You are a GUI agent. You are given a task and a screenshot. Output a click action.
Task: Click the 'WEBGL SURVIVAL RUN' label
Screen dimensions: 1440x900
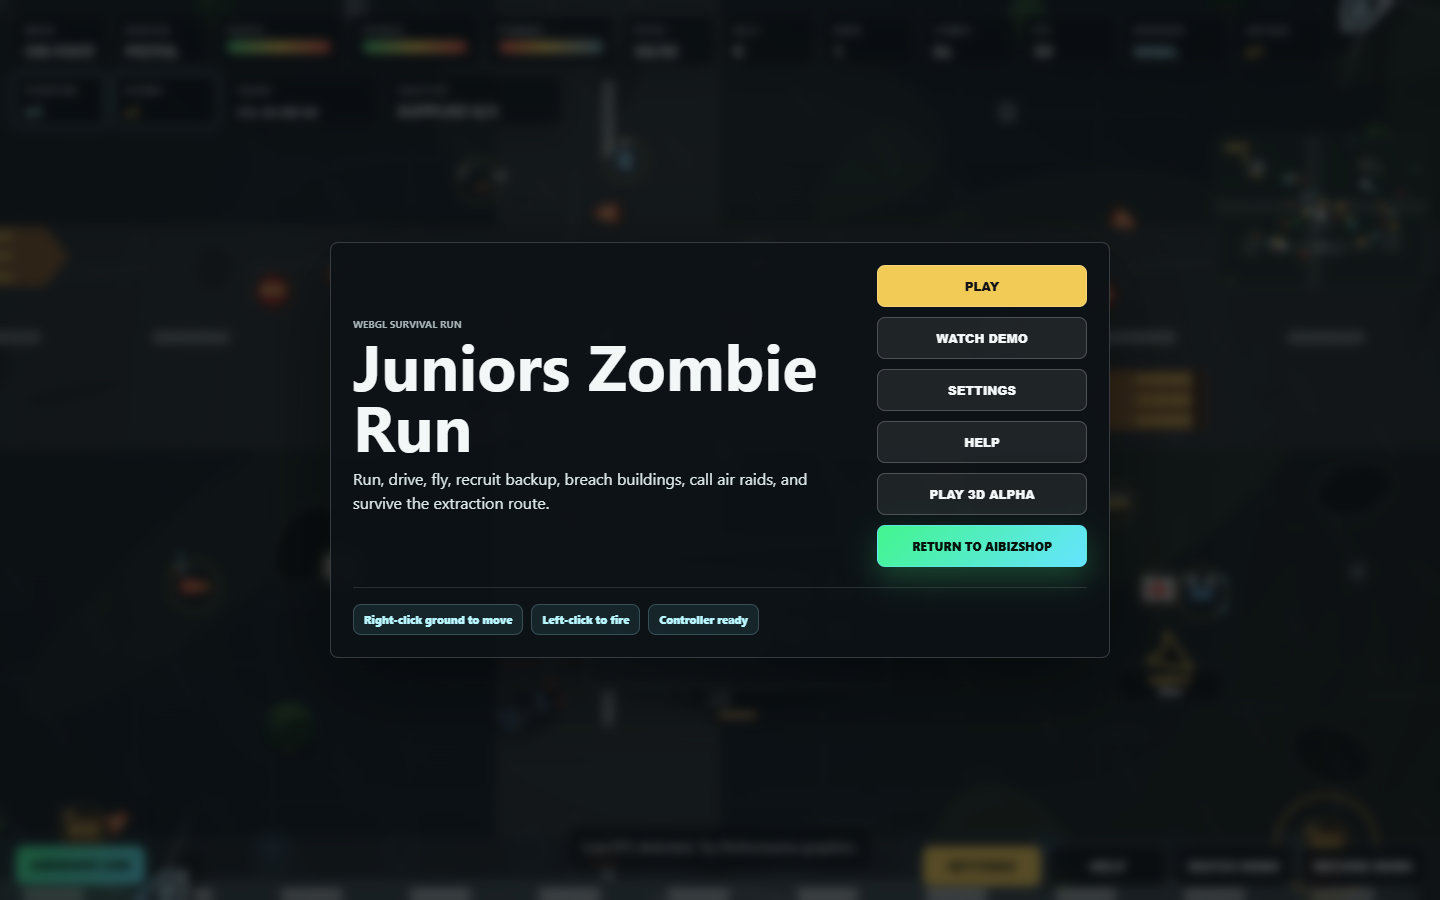407,324
